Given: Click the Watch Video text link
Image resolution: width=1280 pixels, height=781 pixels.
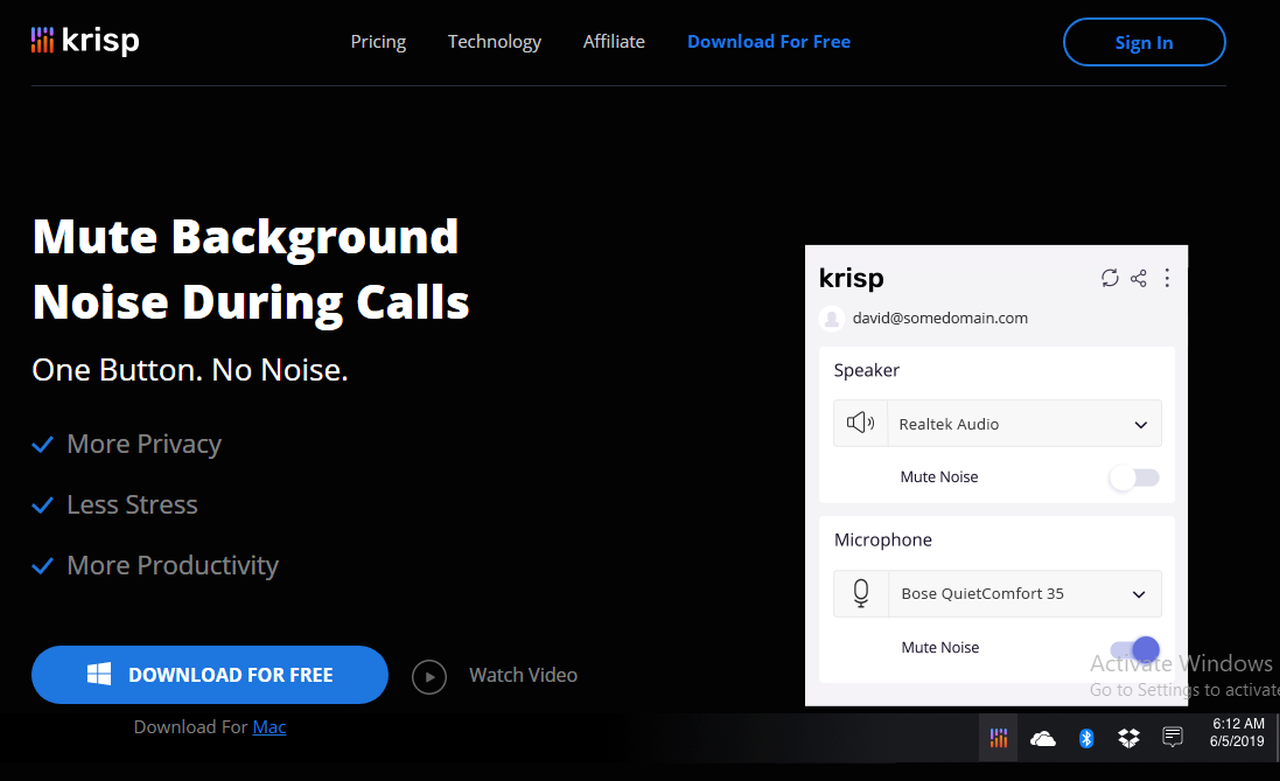Looking at the screenshot, I should (x=523, y=675).
